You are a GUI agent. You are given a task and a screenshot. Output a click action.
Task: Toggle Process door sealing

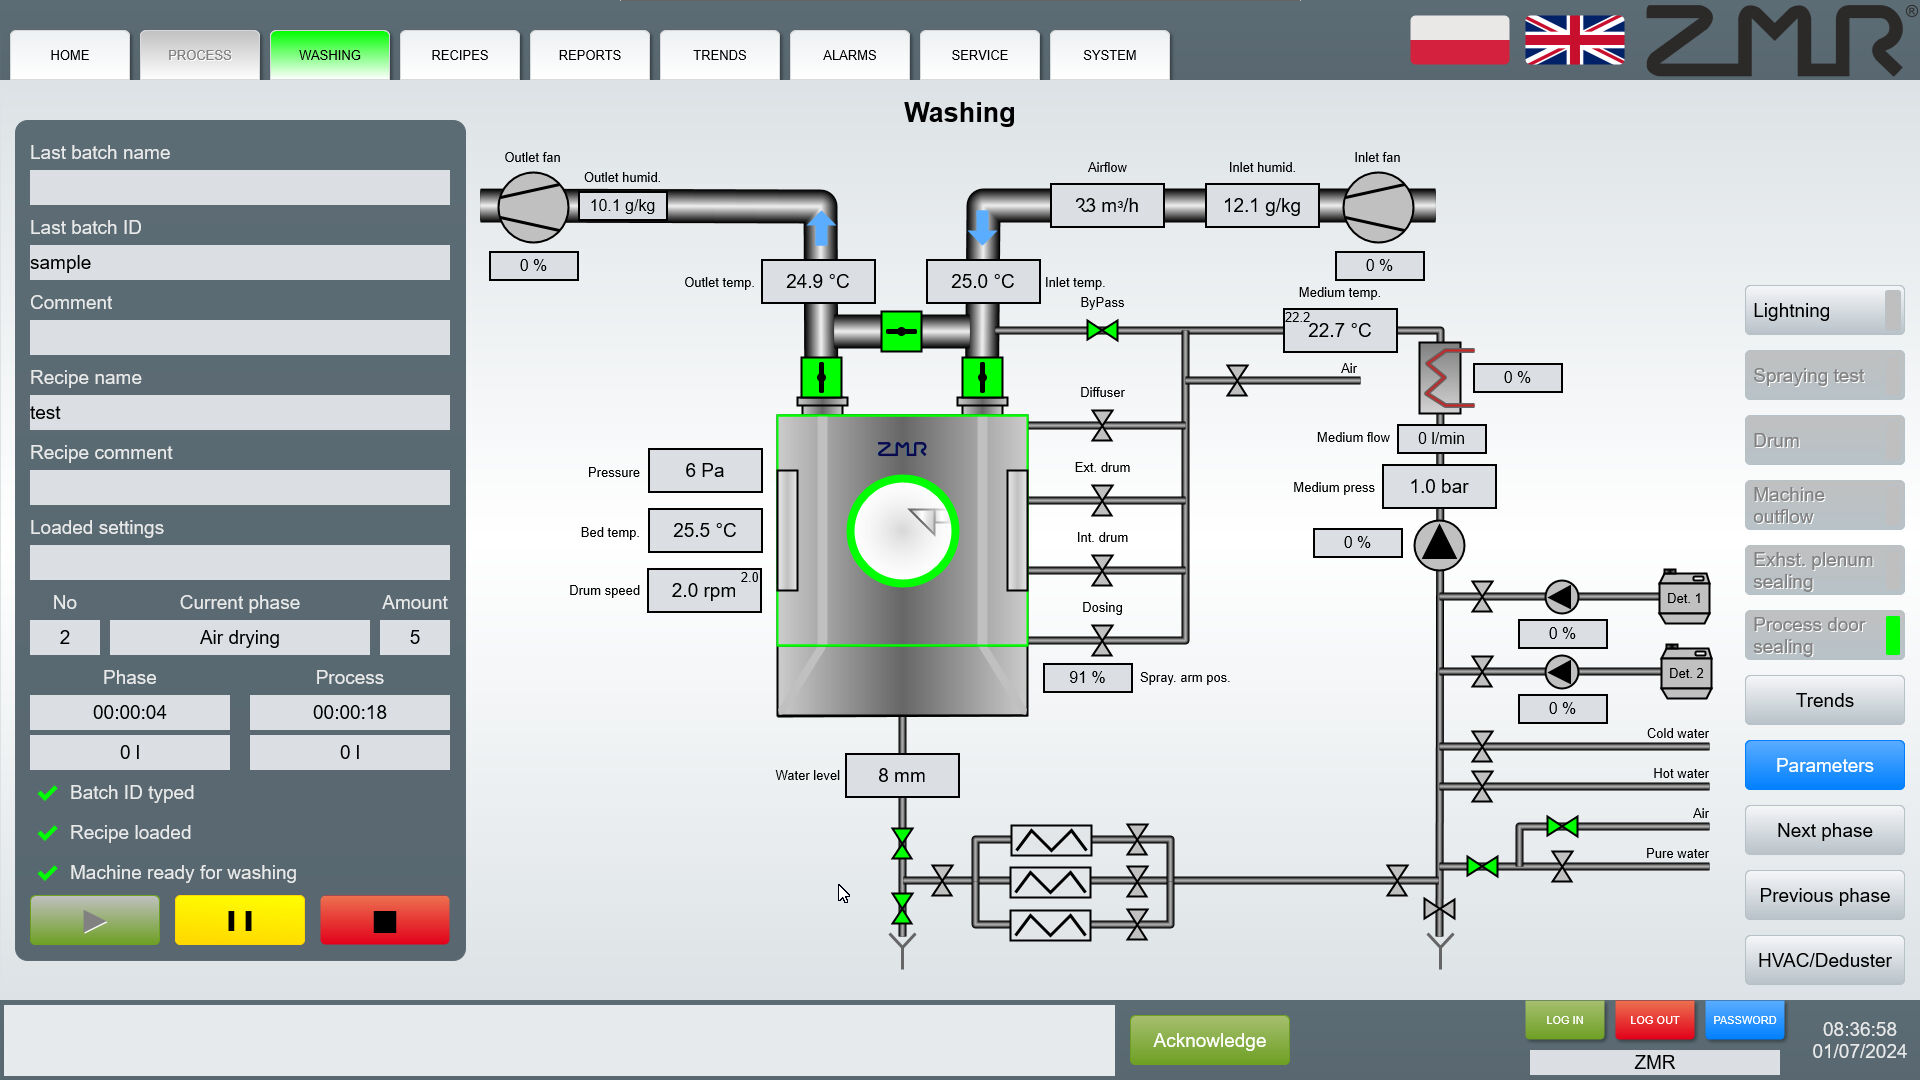tap(1823, 635)
